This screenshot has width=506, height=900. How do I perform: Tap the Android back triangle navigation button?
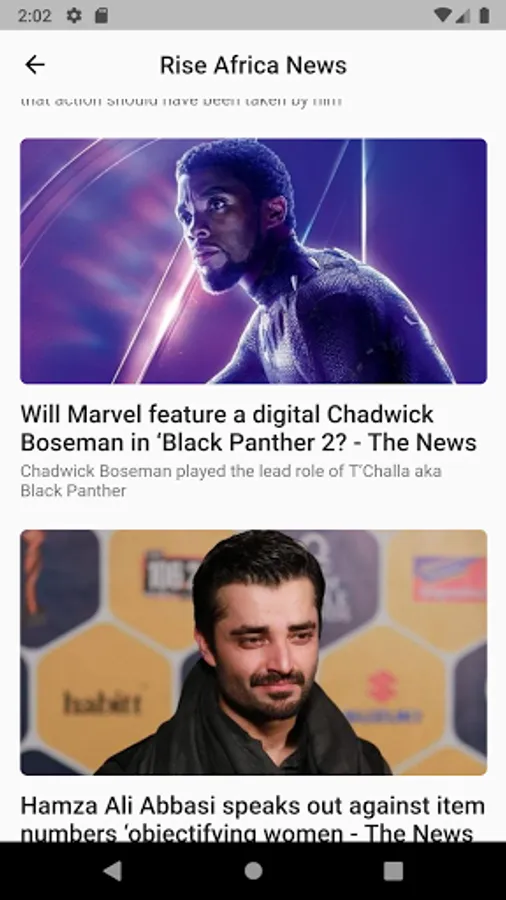pyautogui.click(x=113, y=871)
